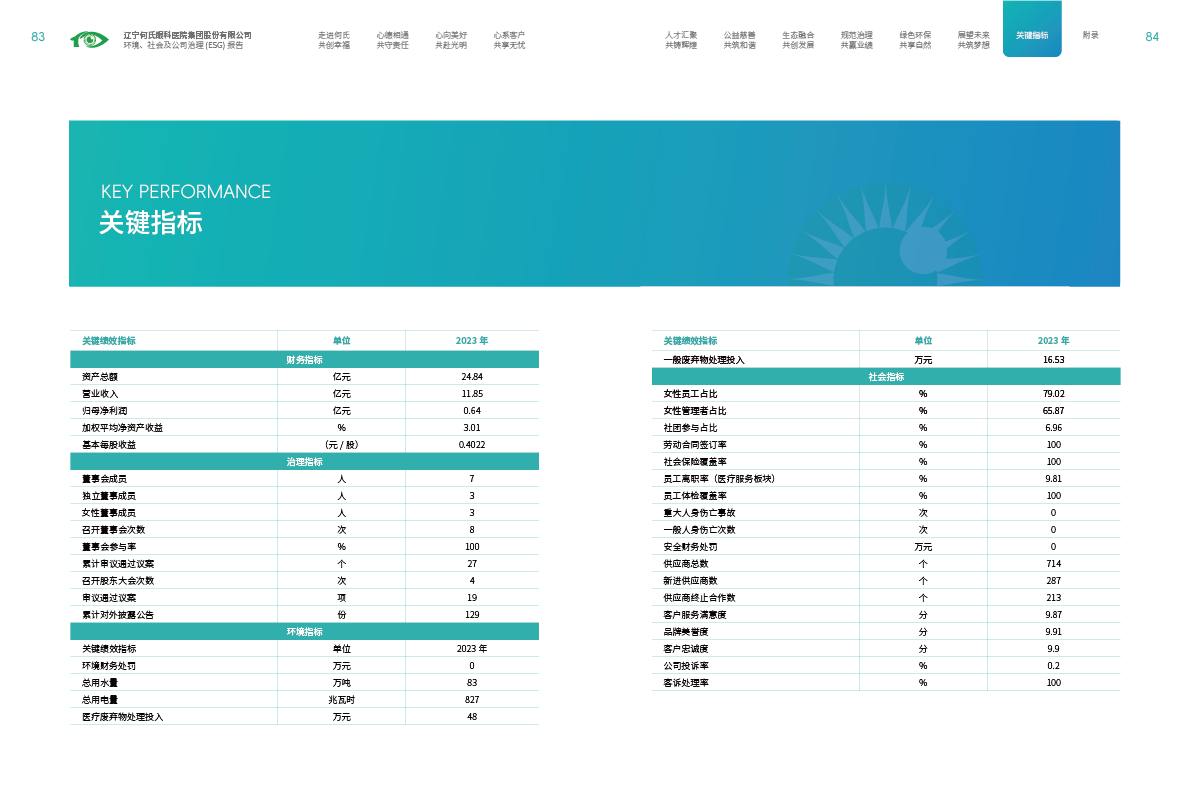The image size is (1191, 809).
Task: Click the 资产总额 value 24.84
Action: tap(472, 377)
